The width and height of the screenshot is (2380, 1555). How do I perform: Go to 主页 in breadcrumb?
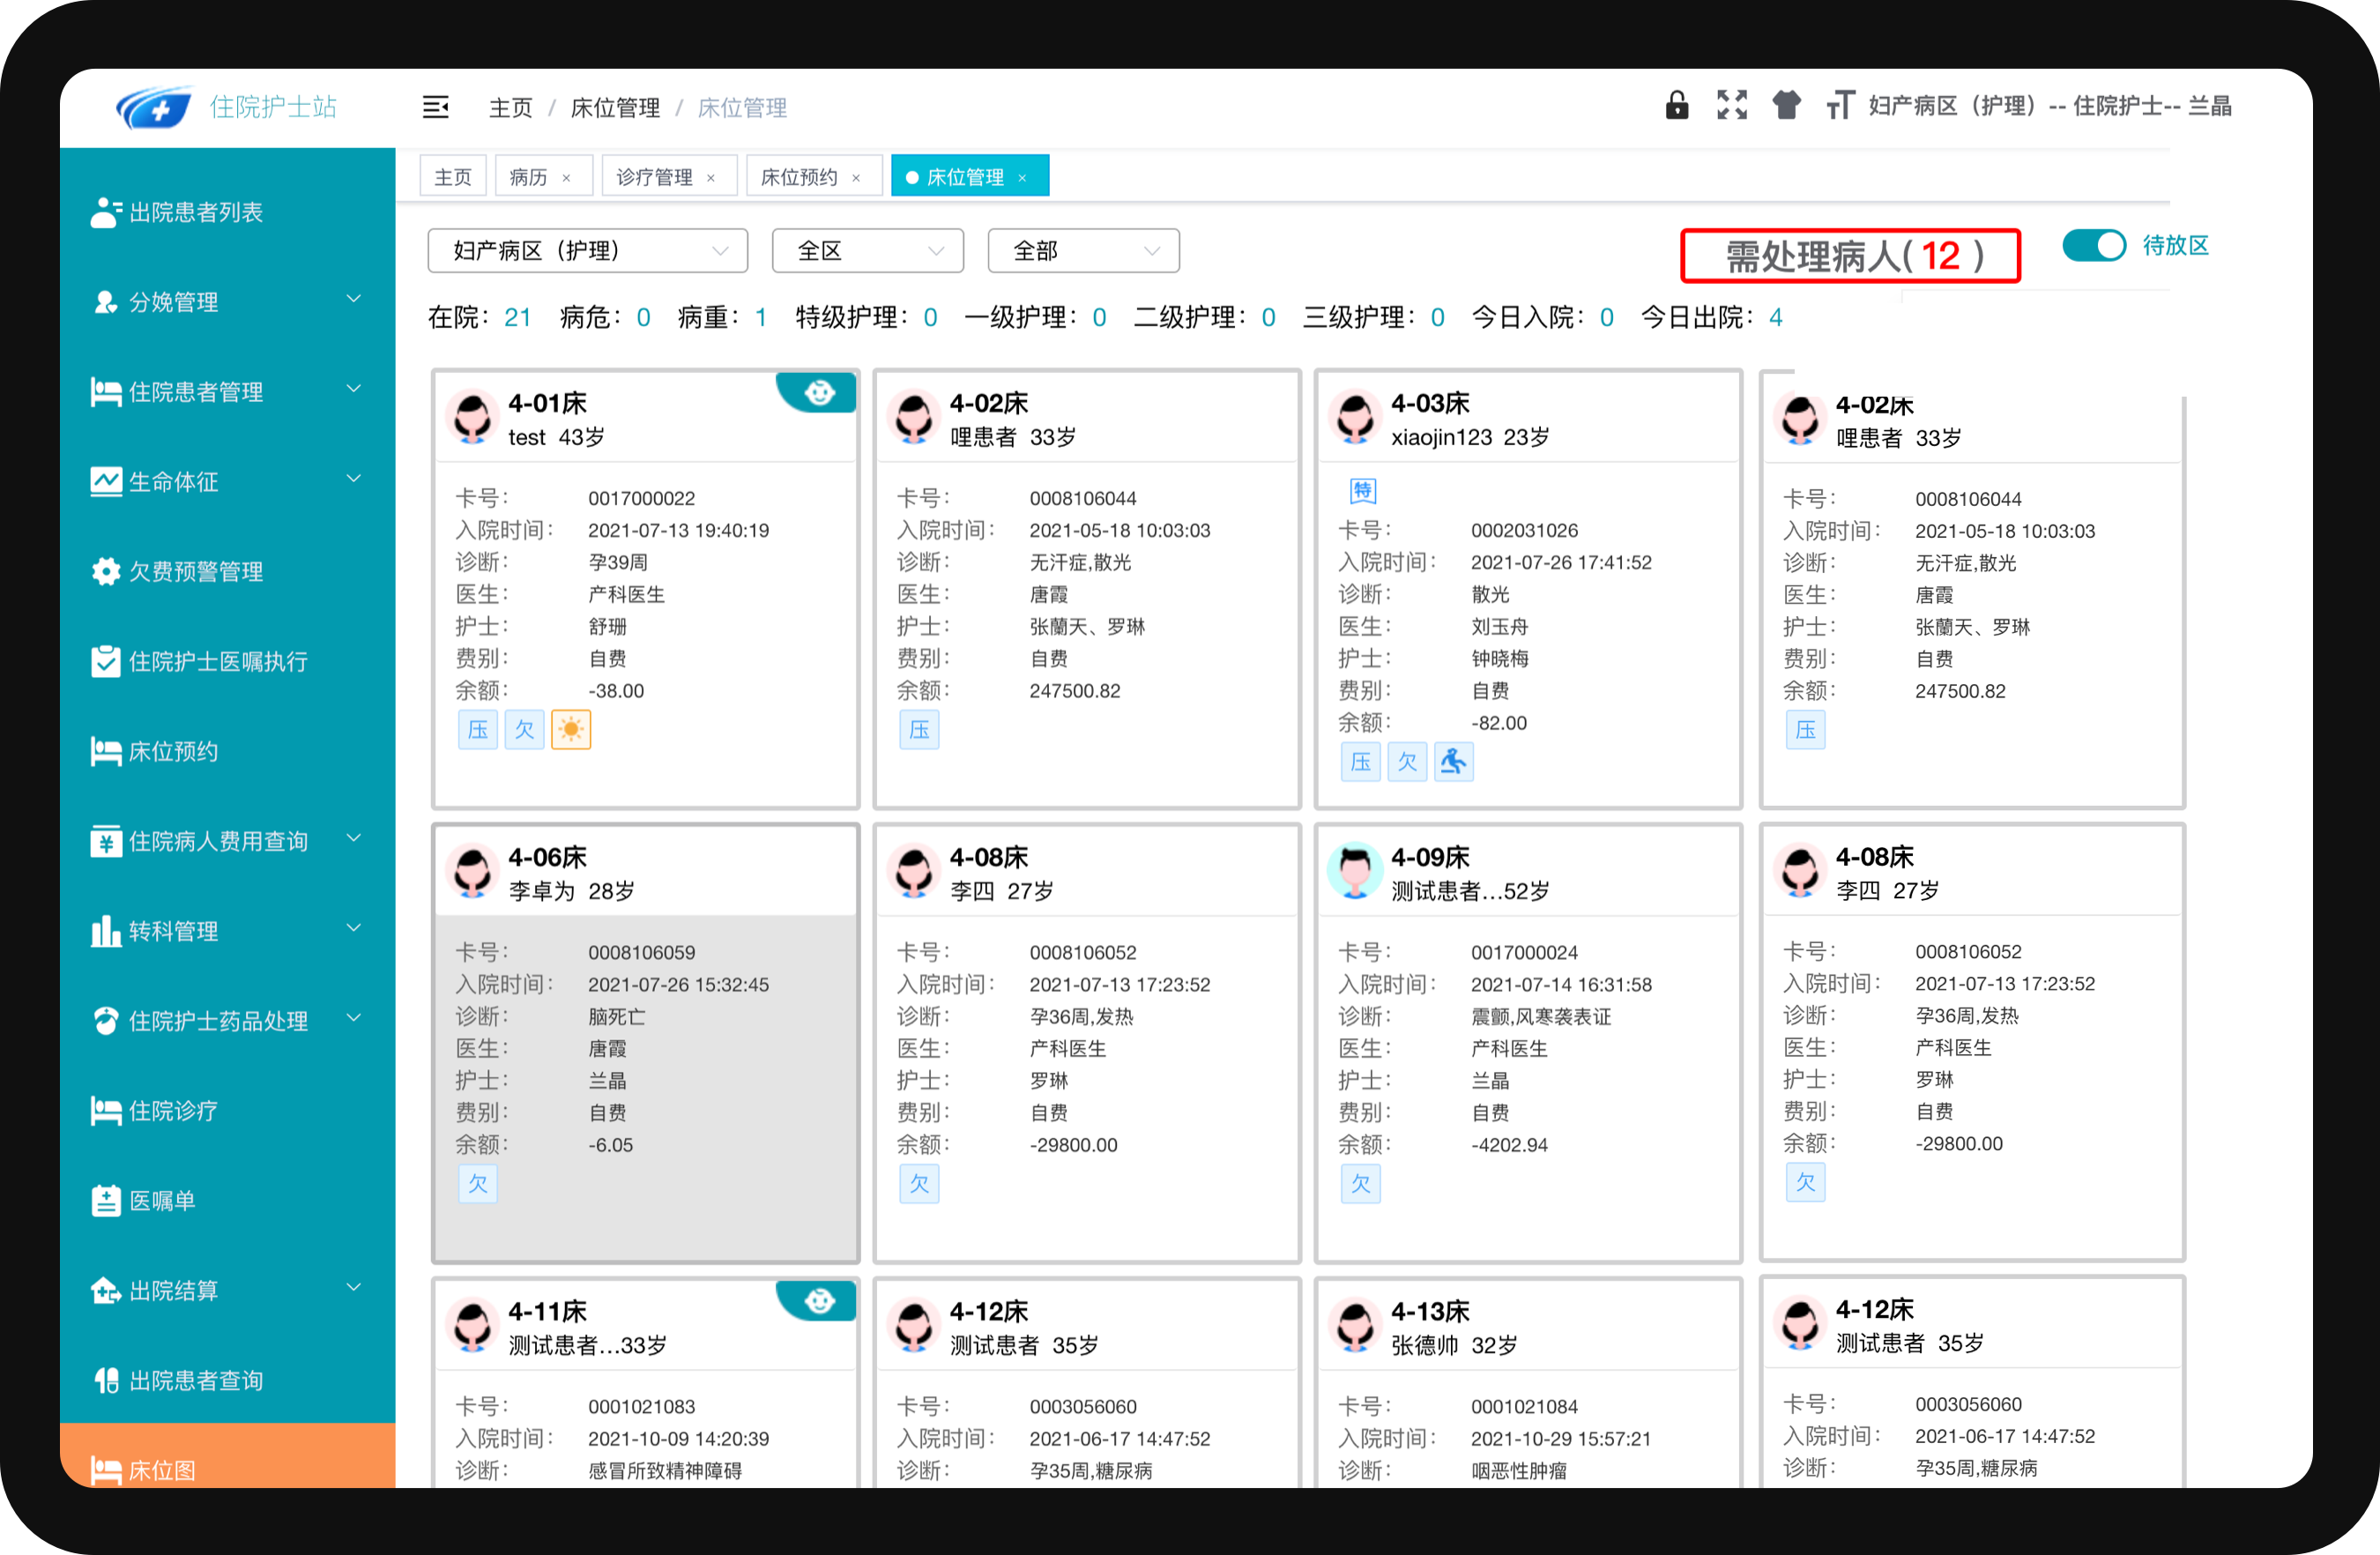coord(510,107)
